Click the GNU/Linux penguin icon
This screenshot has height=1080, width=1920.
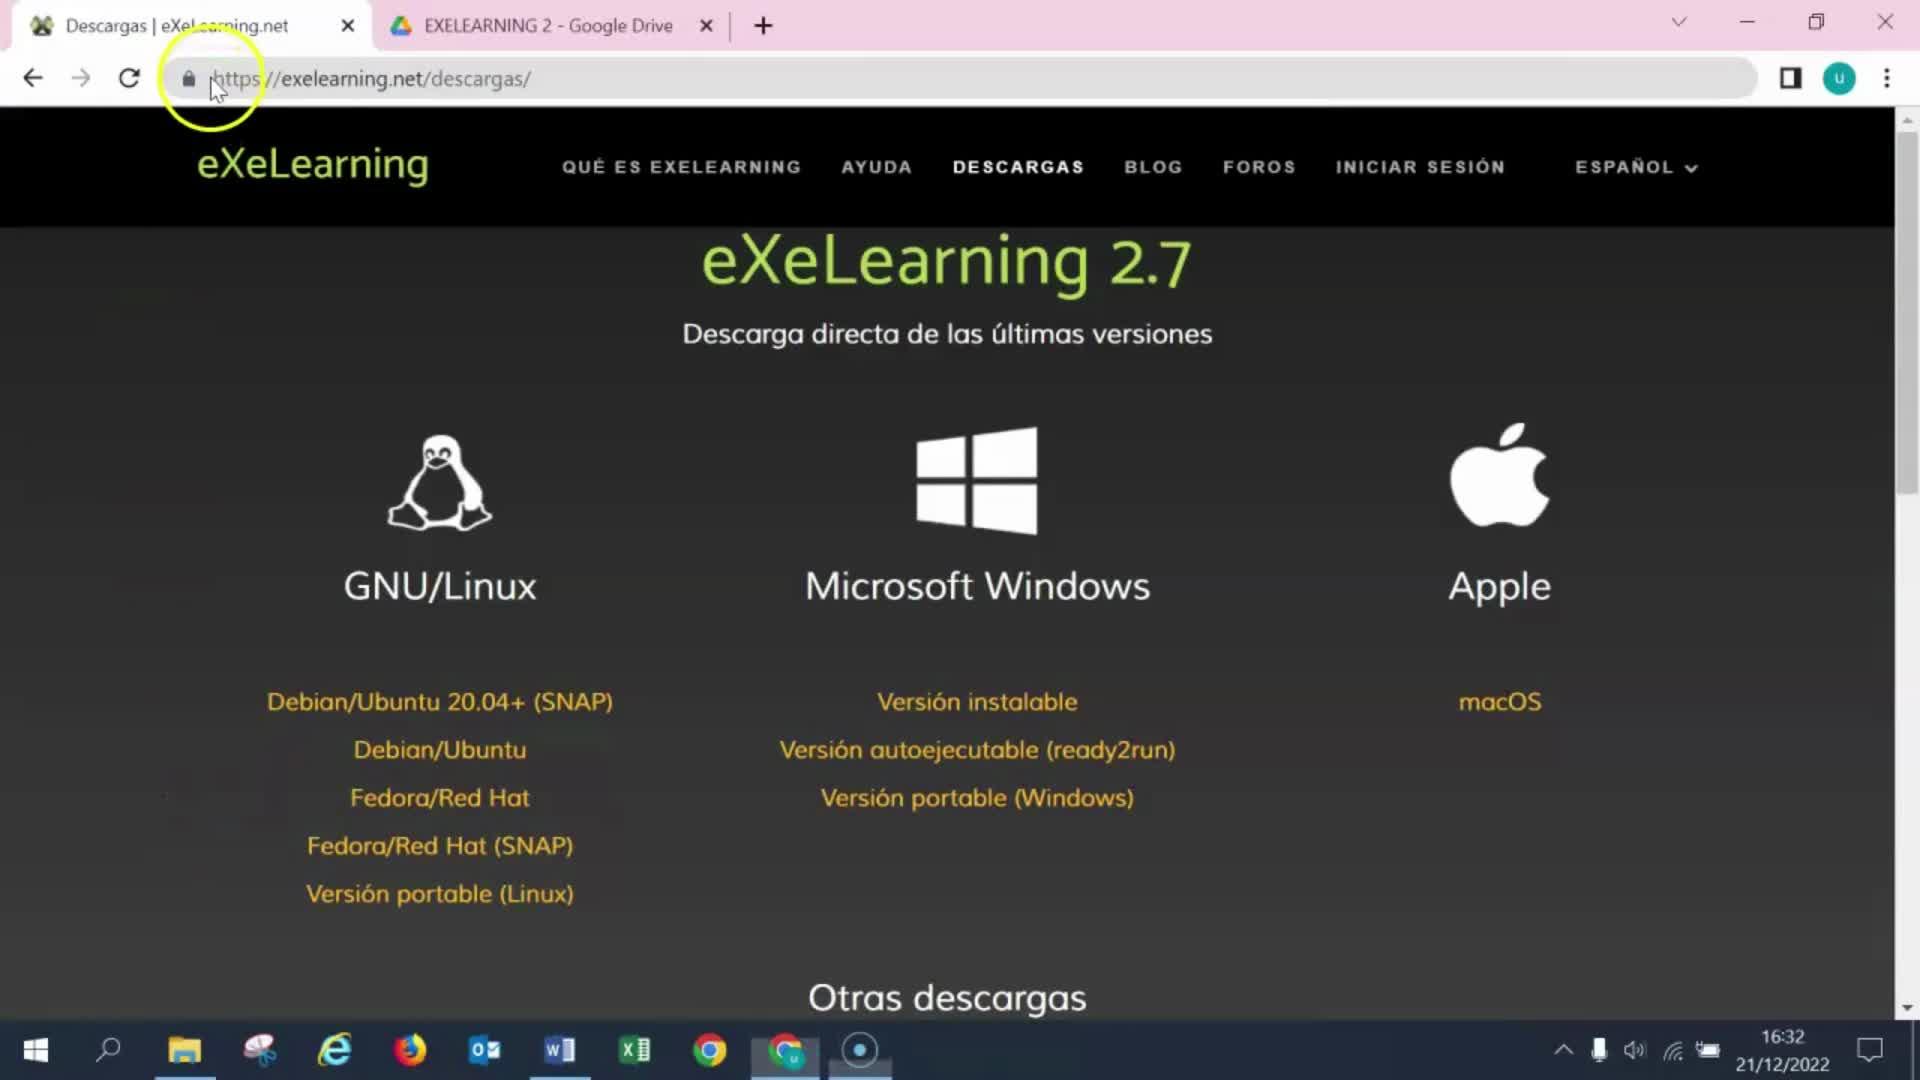tap(440, 483)
